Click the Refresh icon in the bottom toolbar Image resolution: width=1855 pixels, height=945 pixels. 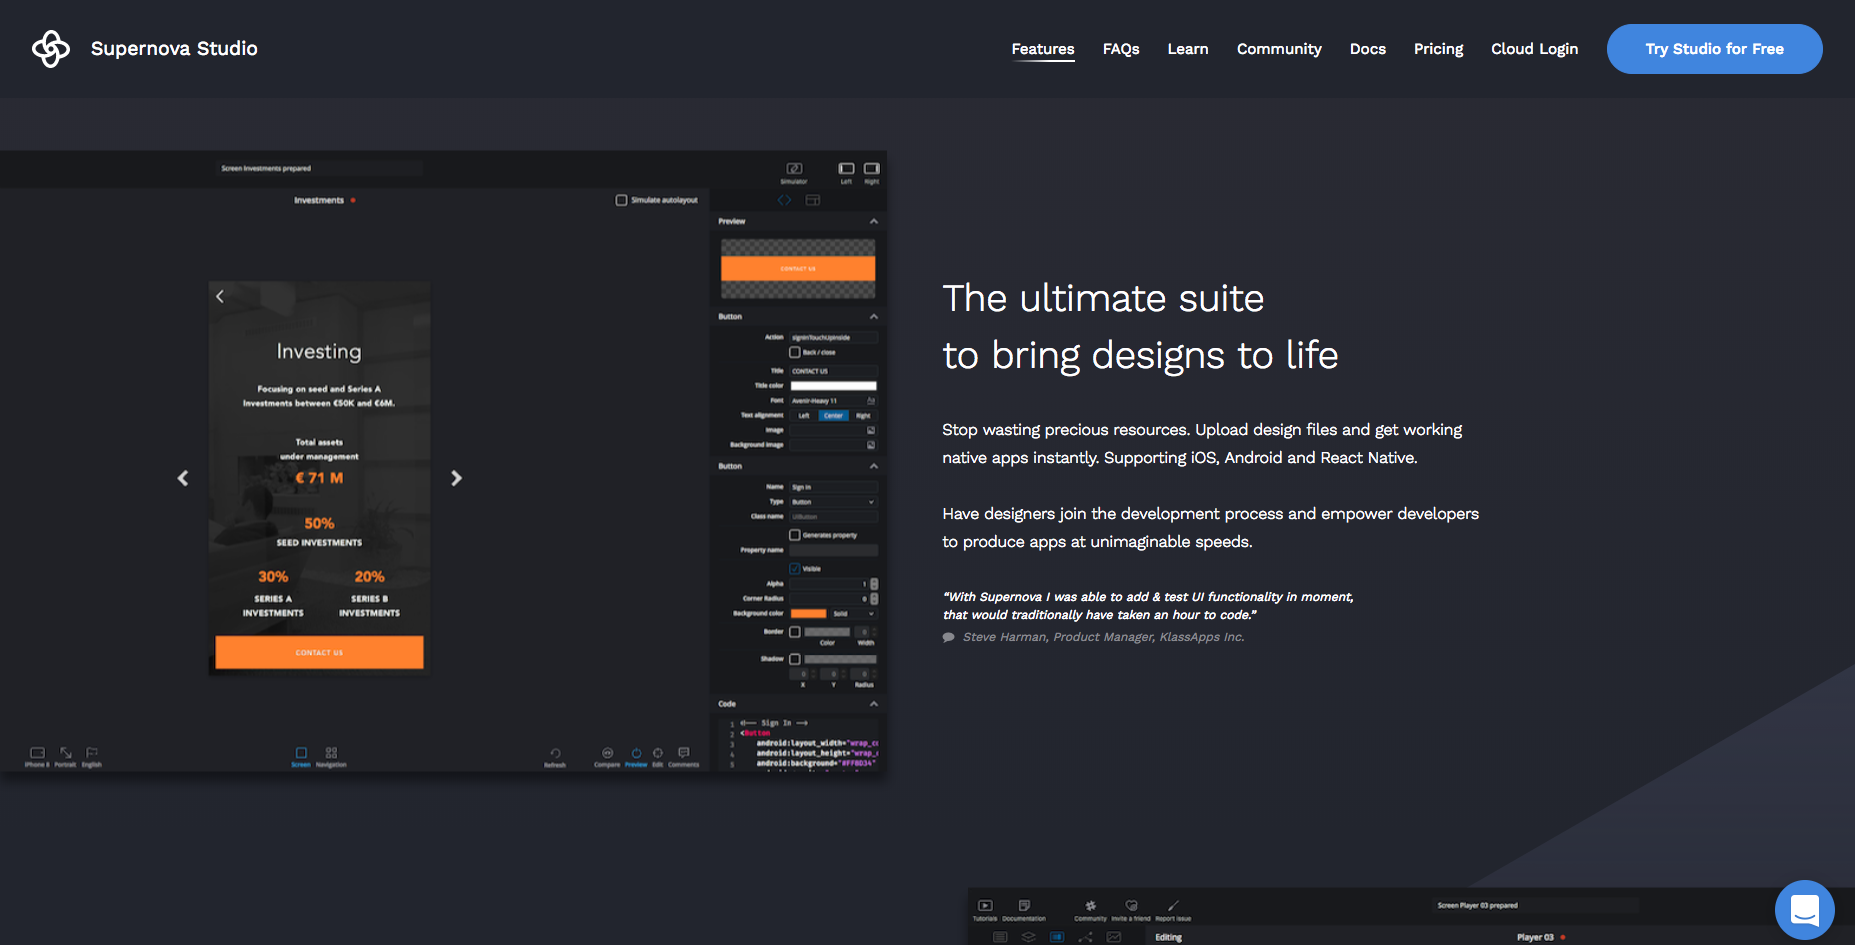[555, 753]
